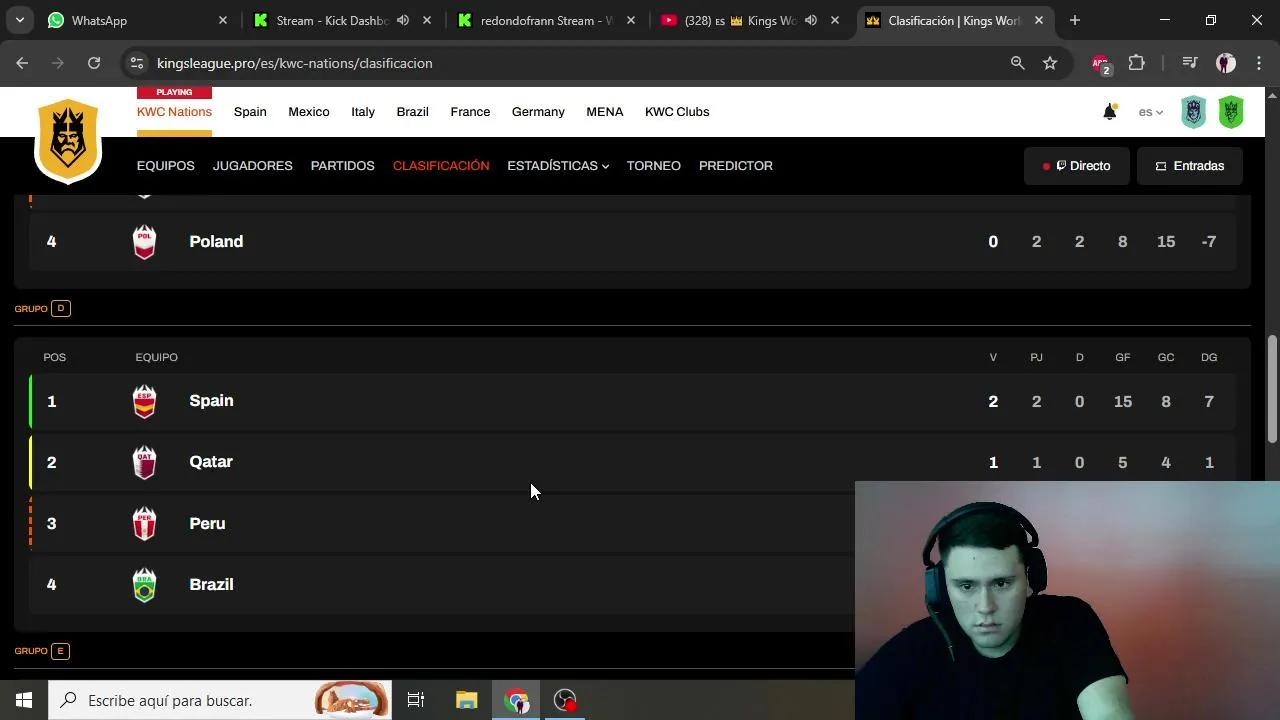
Task: Open the Chrome extensions puzzle icon
Action: click(x=1136, y=63)
